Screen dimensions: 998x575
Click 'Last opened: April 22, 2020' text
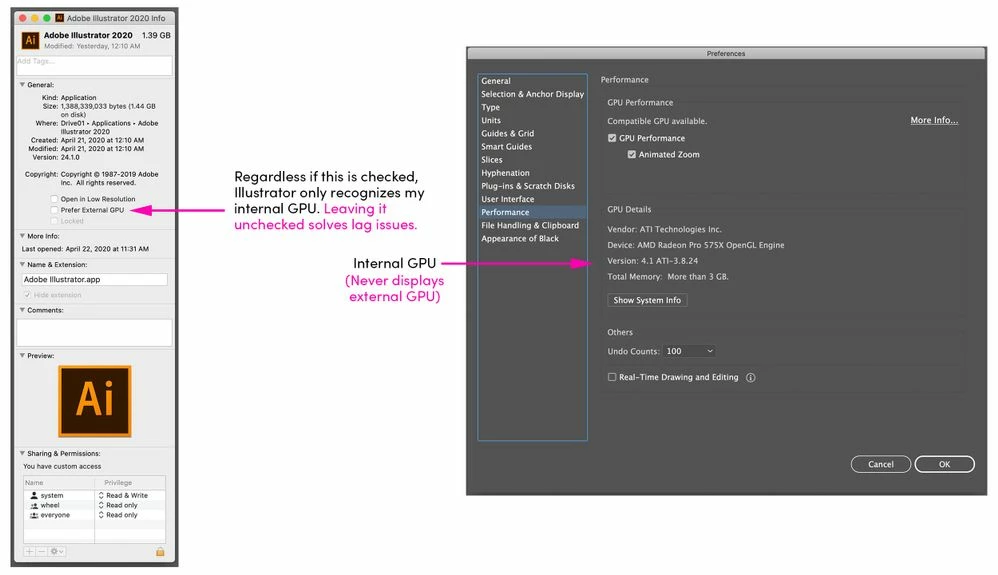coord(85,249)
